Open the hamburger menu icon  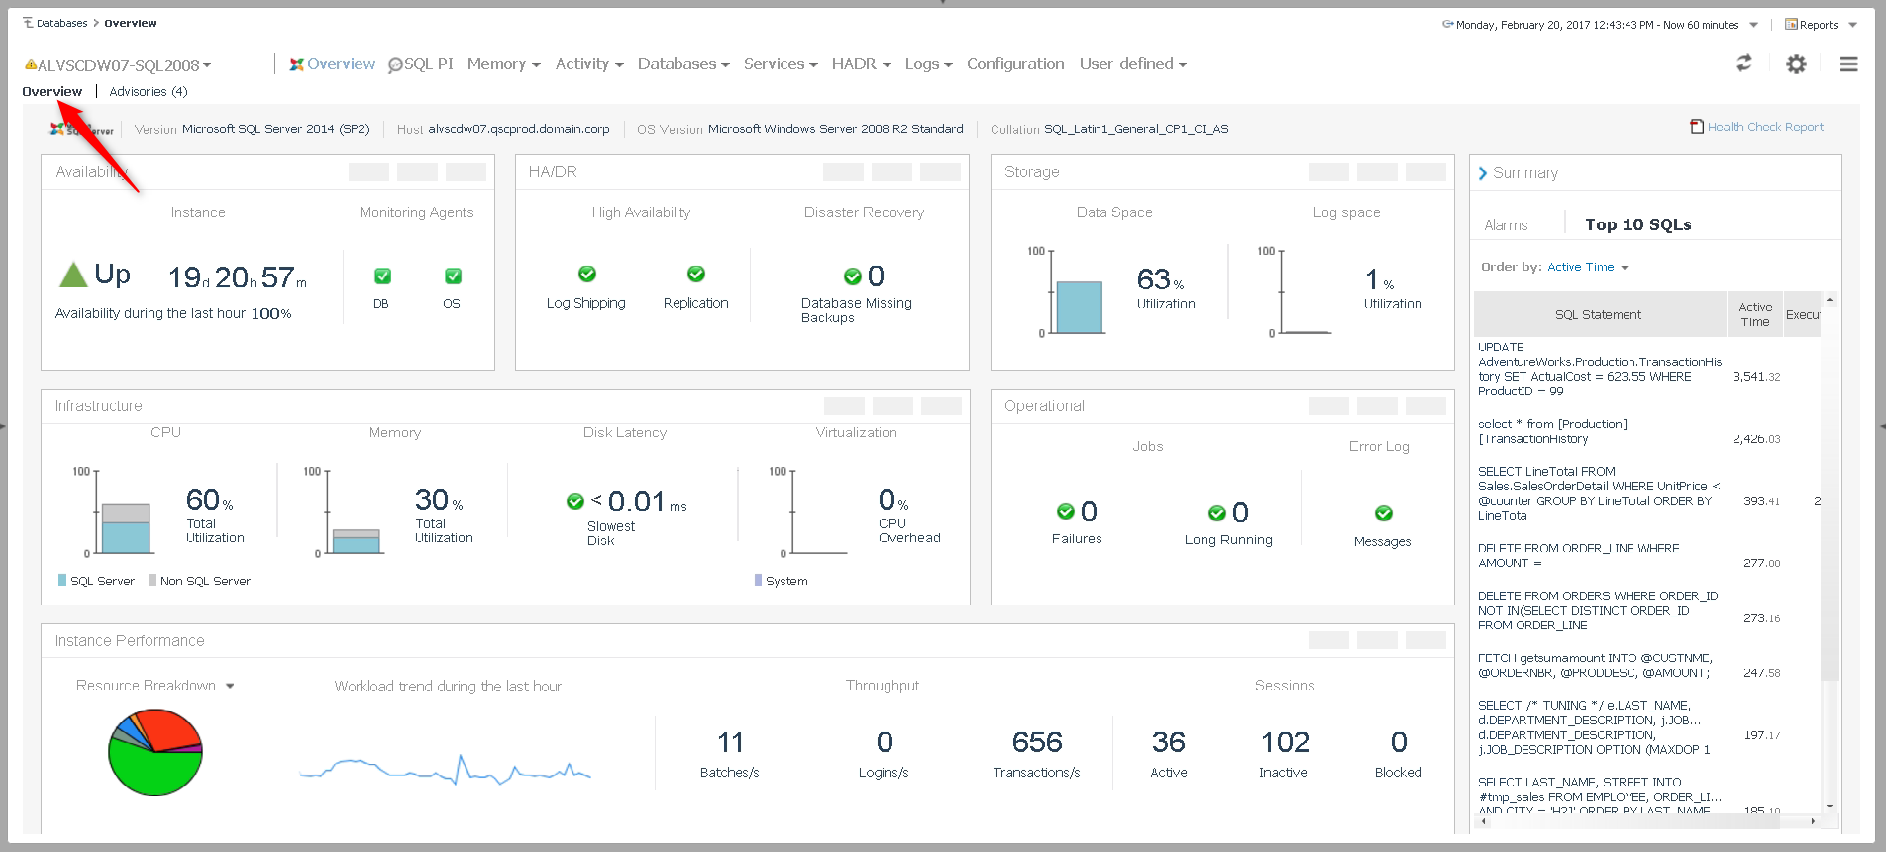click(1848, 64)
